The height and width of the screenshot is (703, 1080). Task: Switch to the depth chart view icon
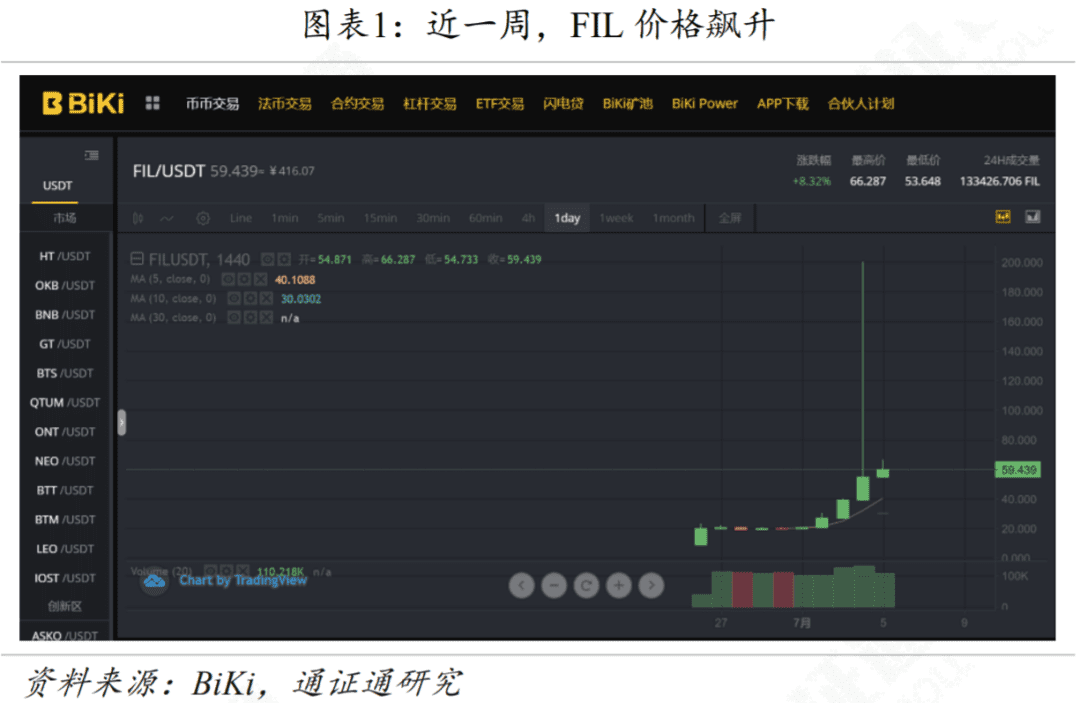pyautogui.click(x=1032, y=217)
